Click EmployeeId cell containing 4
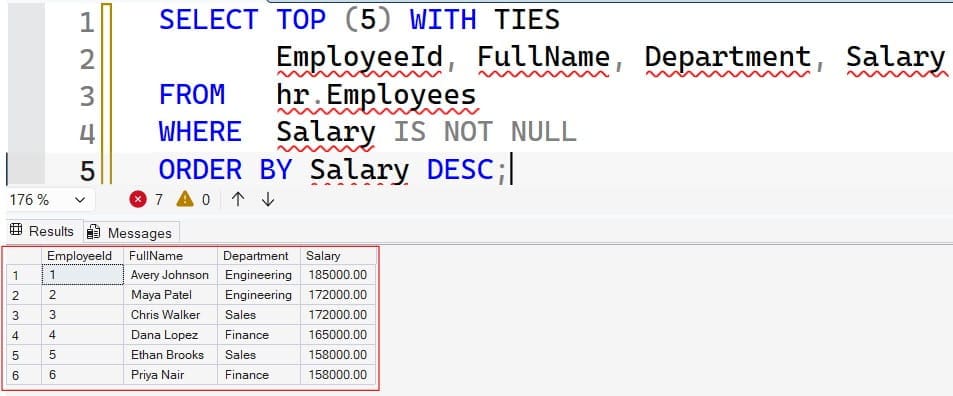 [x=82, y=335]
